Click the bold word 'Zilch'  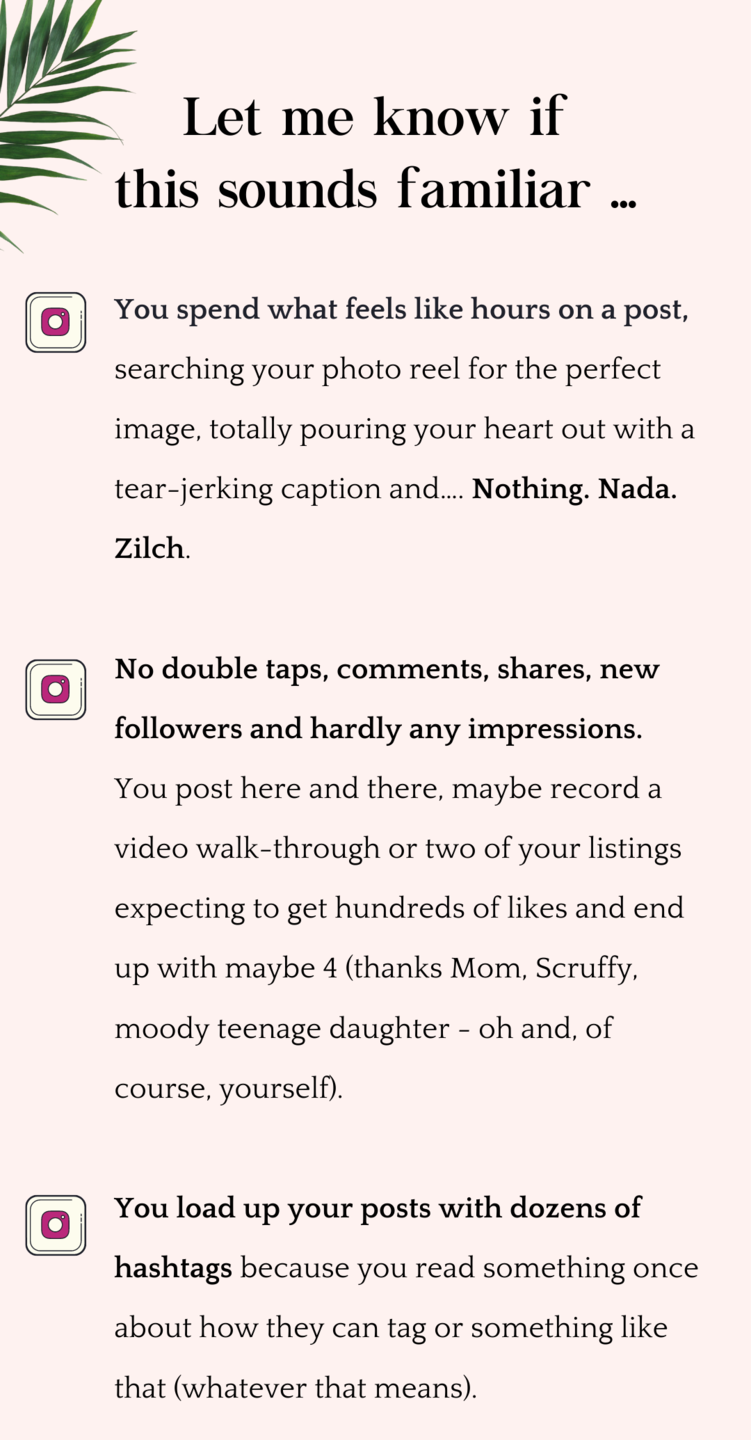tap(149, 548)
